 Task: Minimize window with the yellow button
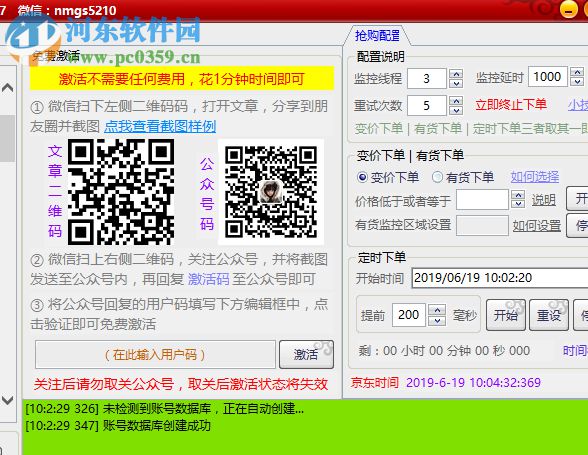(568, 9)
